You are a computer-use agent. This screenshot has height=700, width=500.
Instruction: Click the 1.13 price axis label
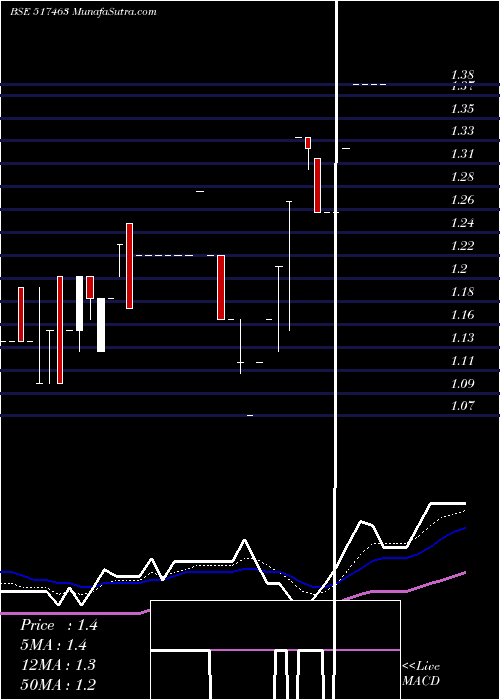(462, 338)
